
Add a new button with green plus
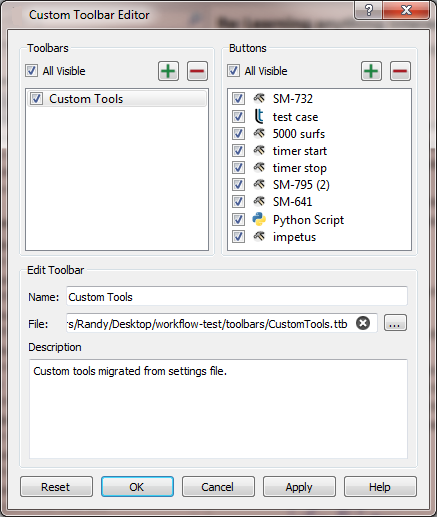click(371, 71)
